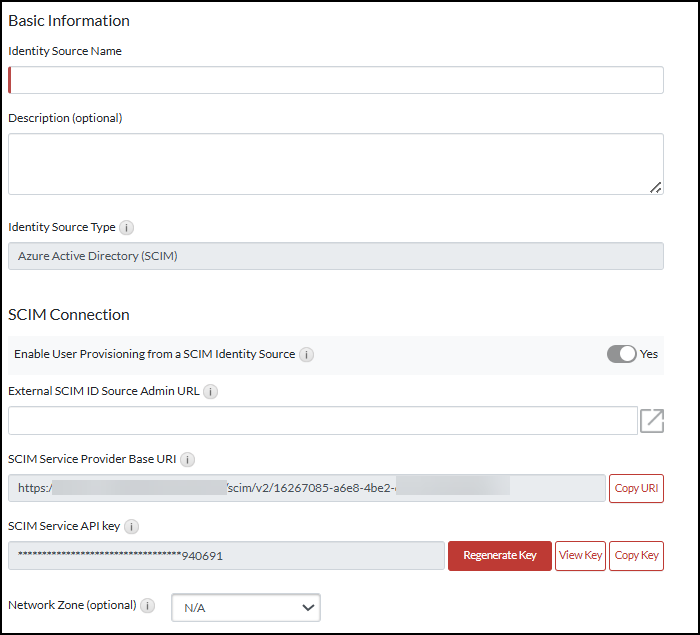
Task: Focus the Identity Source Name field
Action: 336,80
